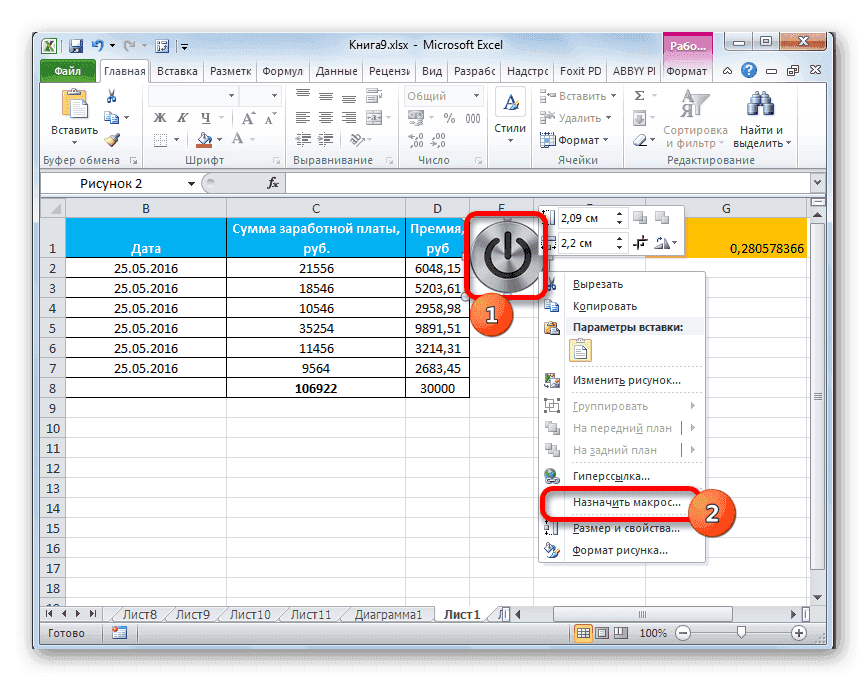Switch to the Диаграмма1 sheet tab
This screenshot has width=868, height=681.
[x=390, y=616]
